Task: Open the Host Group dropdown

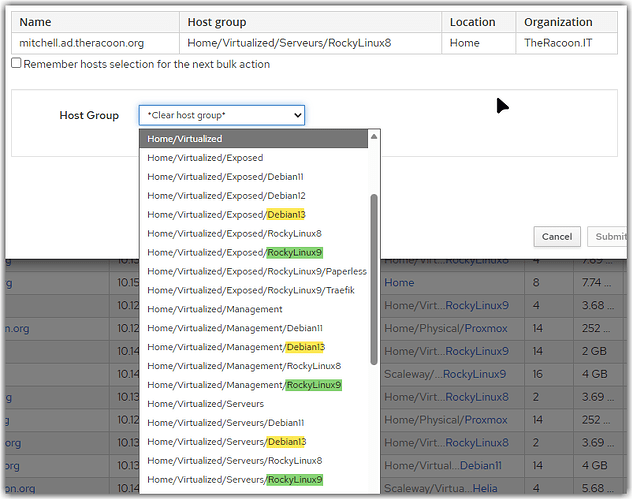Action: (x=221, y=116)
